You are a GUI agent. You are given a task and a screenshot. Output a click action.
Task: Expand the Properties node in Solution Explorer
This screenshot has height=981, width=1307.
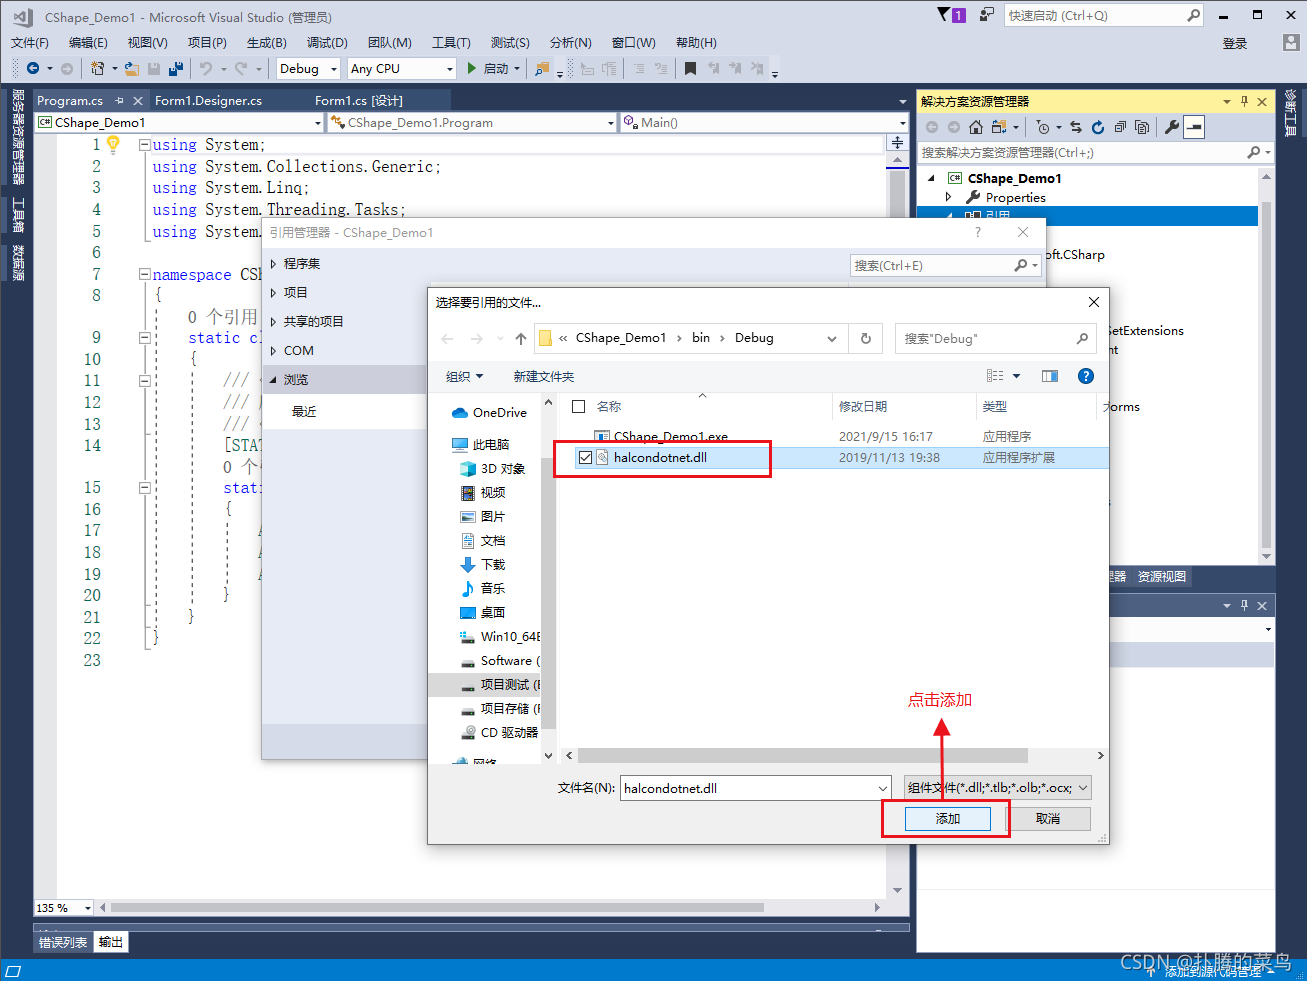pyautogui.click(x=948, y=197)
